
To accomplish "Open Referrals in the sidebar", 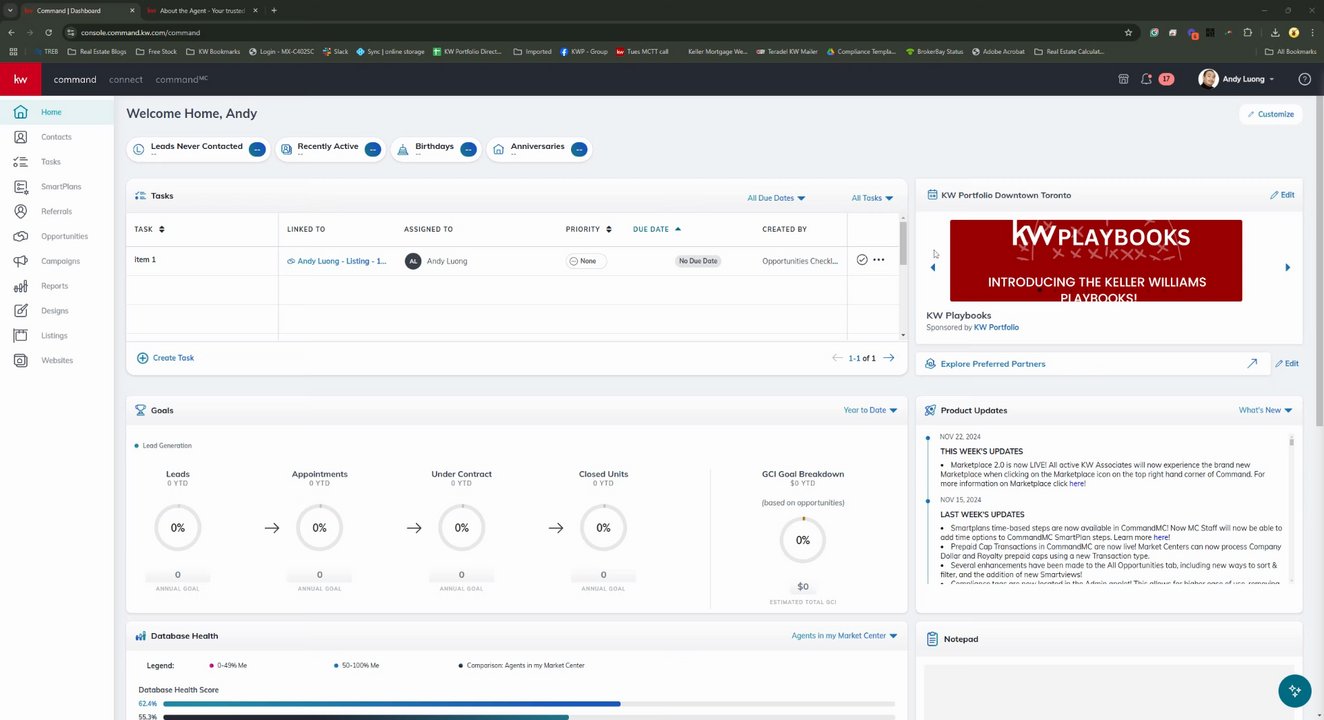I will pos(56,212).
